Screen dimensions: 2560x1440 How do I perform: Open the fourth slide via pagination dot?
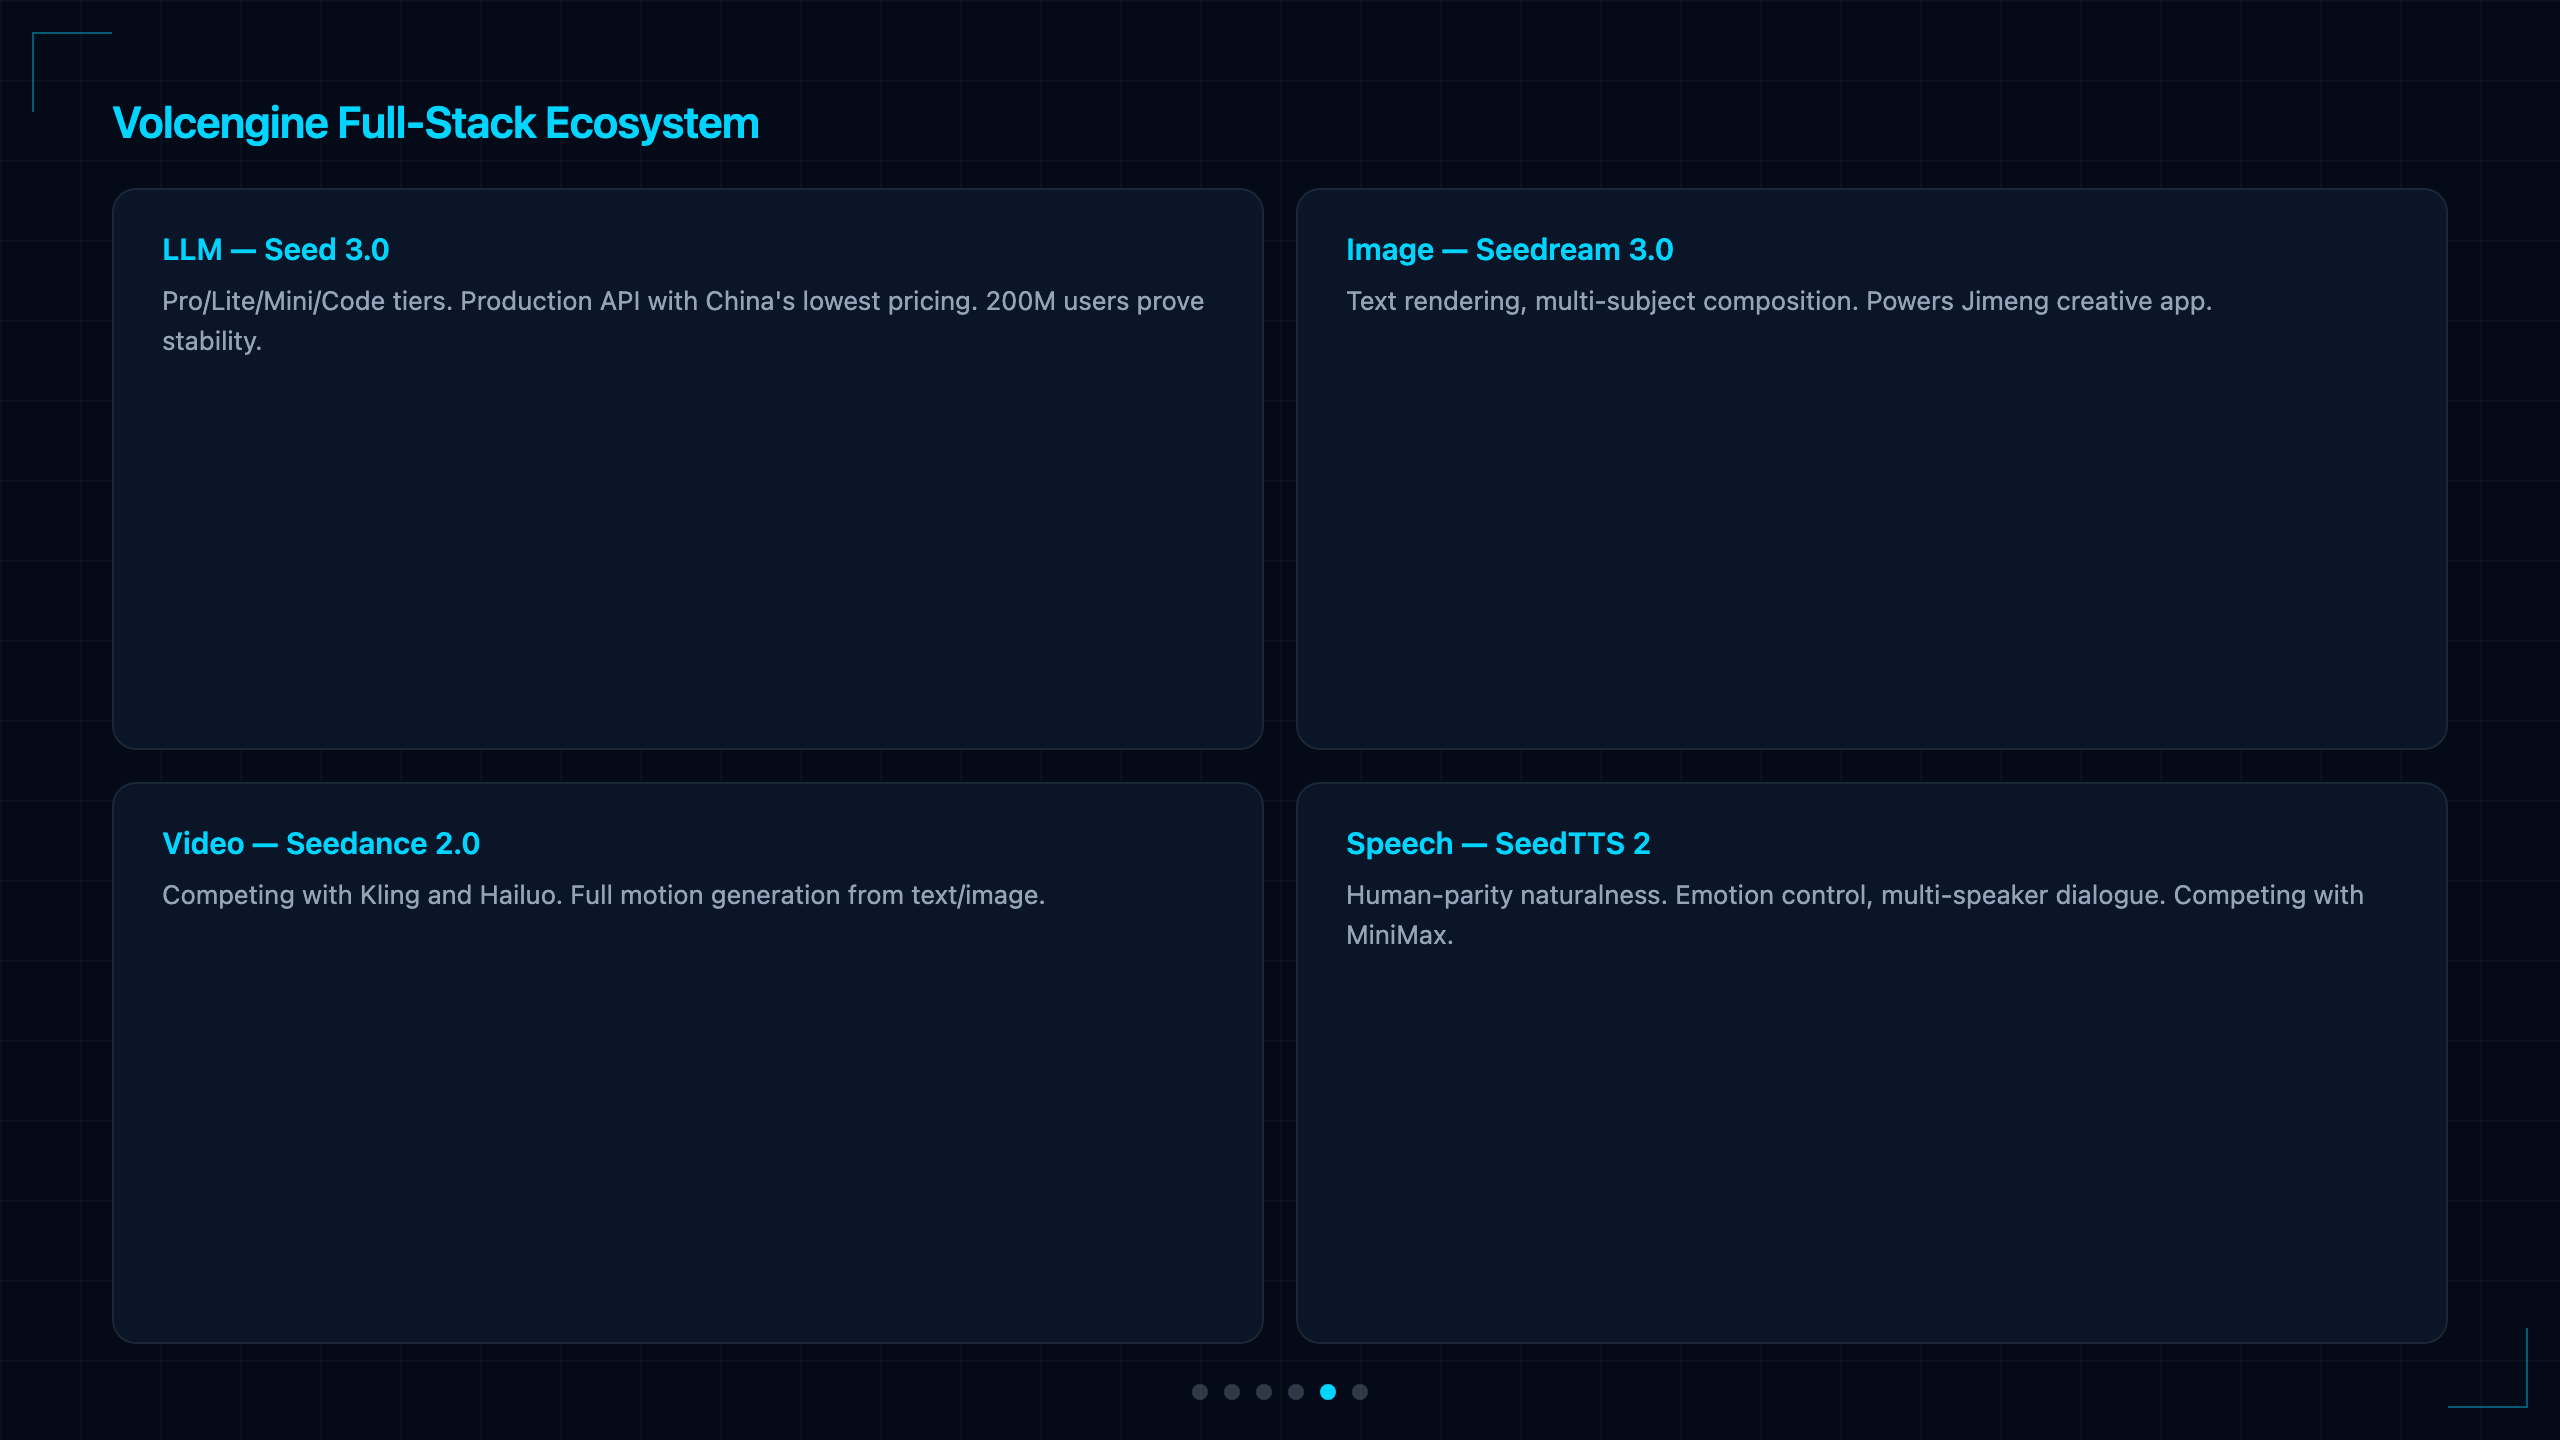click(x=1296, y=1392)
